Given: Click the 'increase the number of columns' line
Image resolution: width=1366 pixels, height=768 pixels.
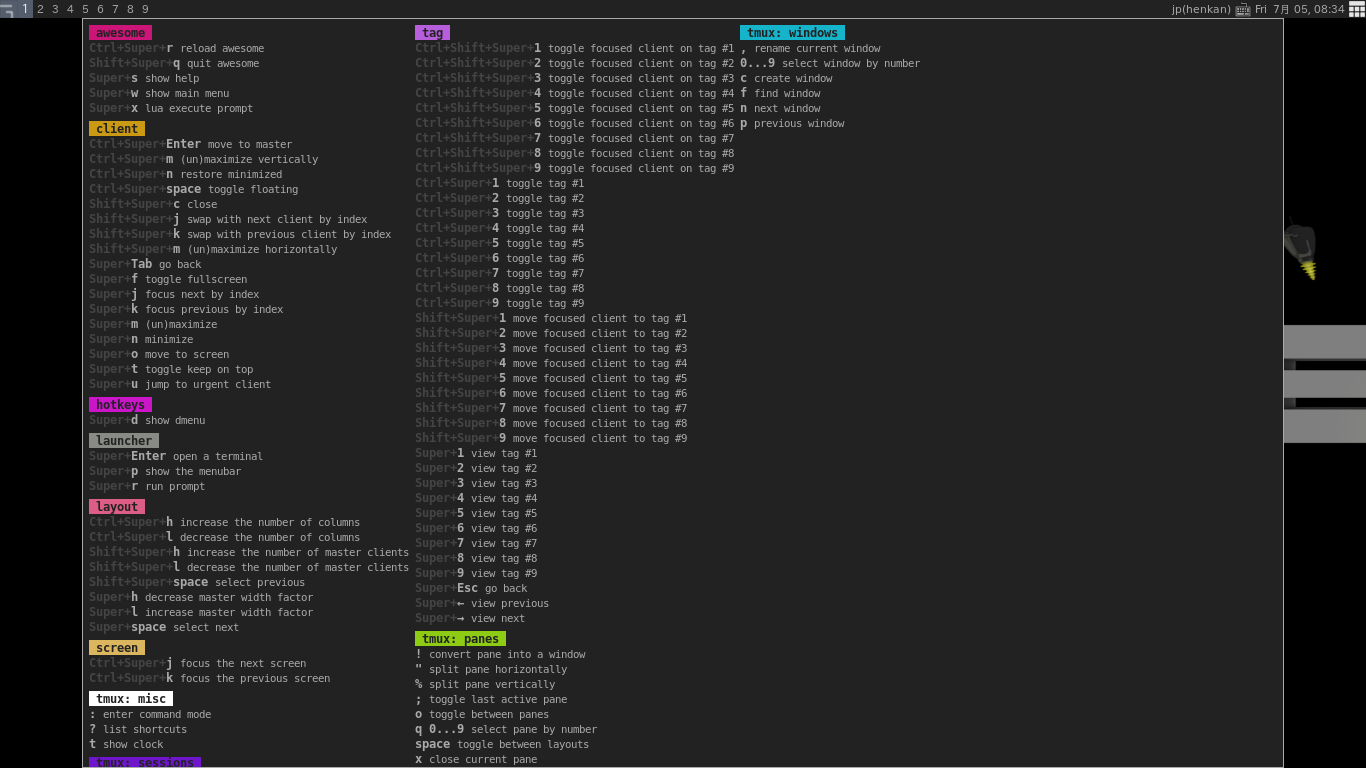Looking at the screenshot, I should click(225, 522).
